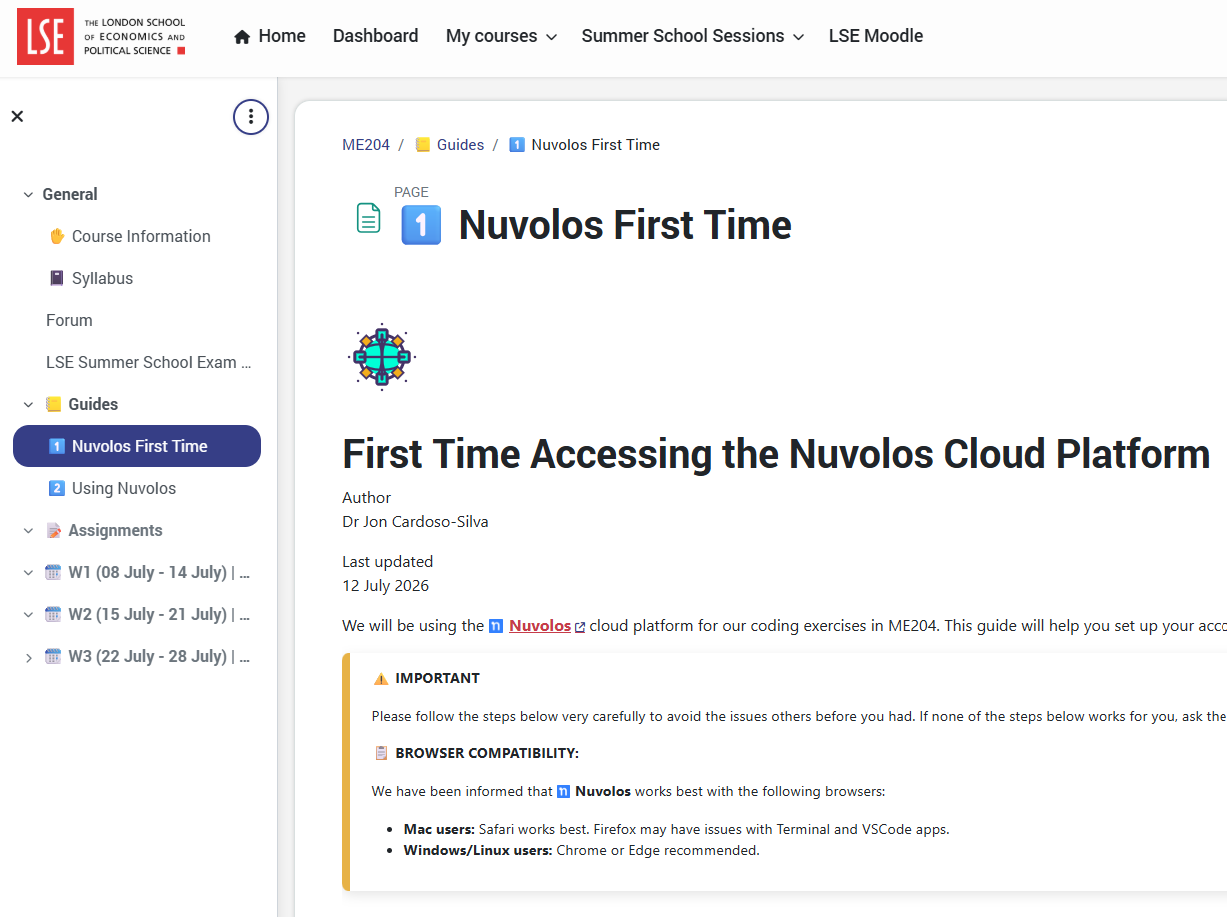This screenshot has width=1227, height=917.
Task: Click the Home house icon
Action: pyautogui.click(x=242, y=37)
